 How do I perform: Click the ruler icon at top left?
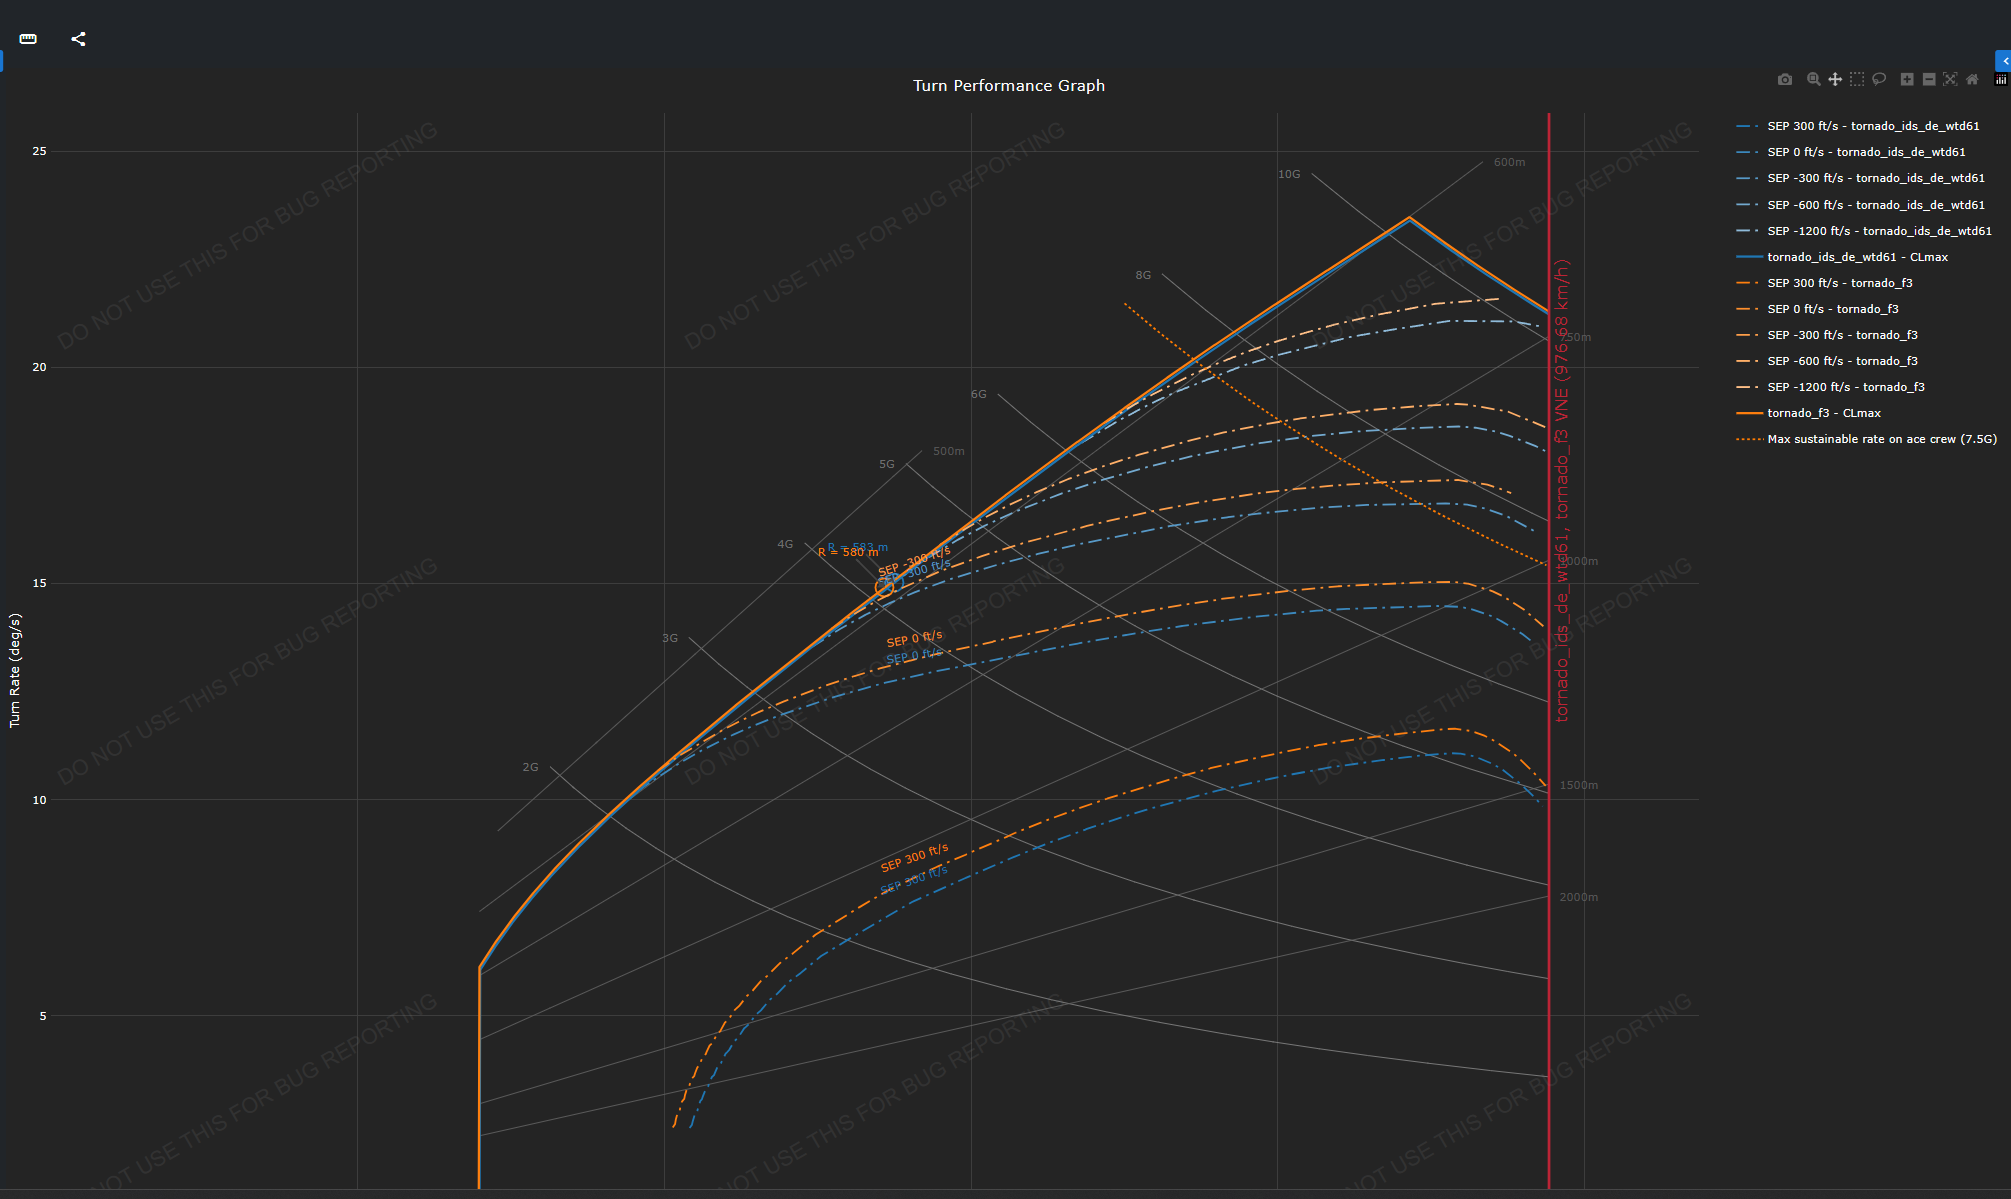pyautogui.click(x=28, y=39)
